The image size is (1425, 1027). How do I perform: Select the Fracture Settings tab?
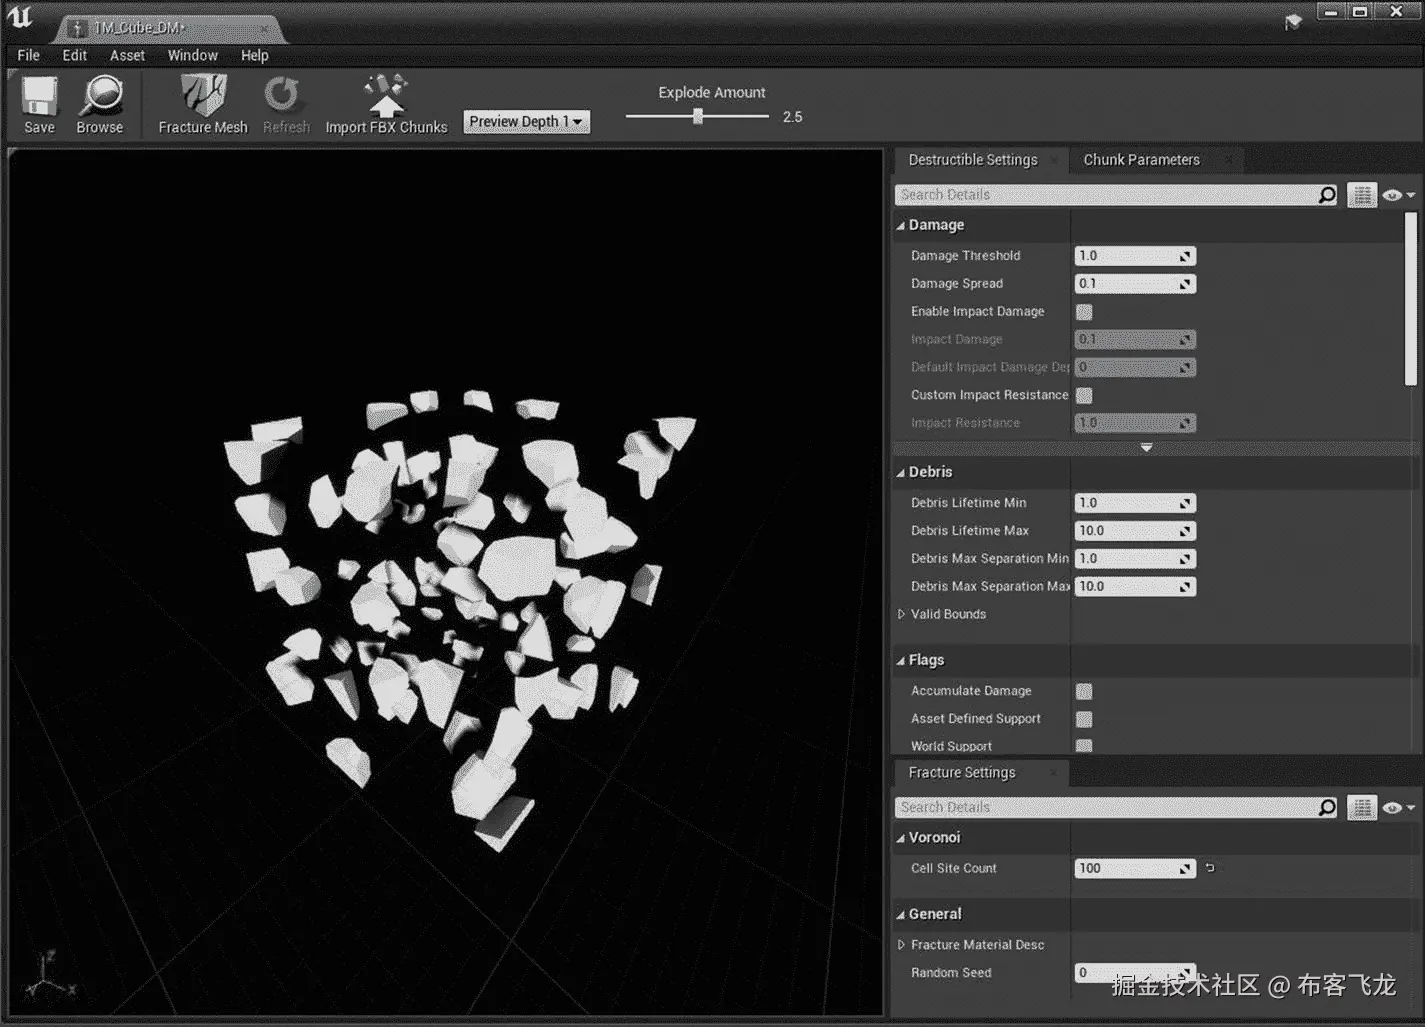[x=962, y=772]
